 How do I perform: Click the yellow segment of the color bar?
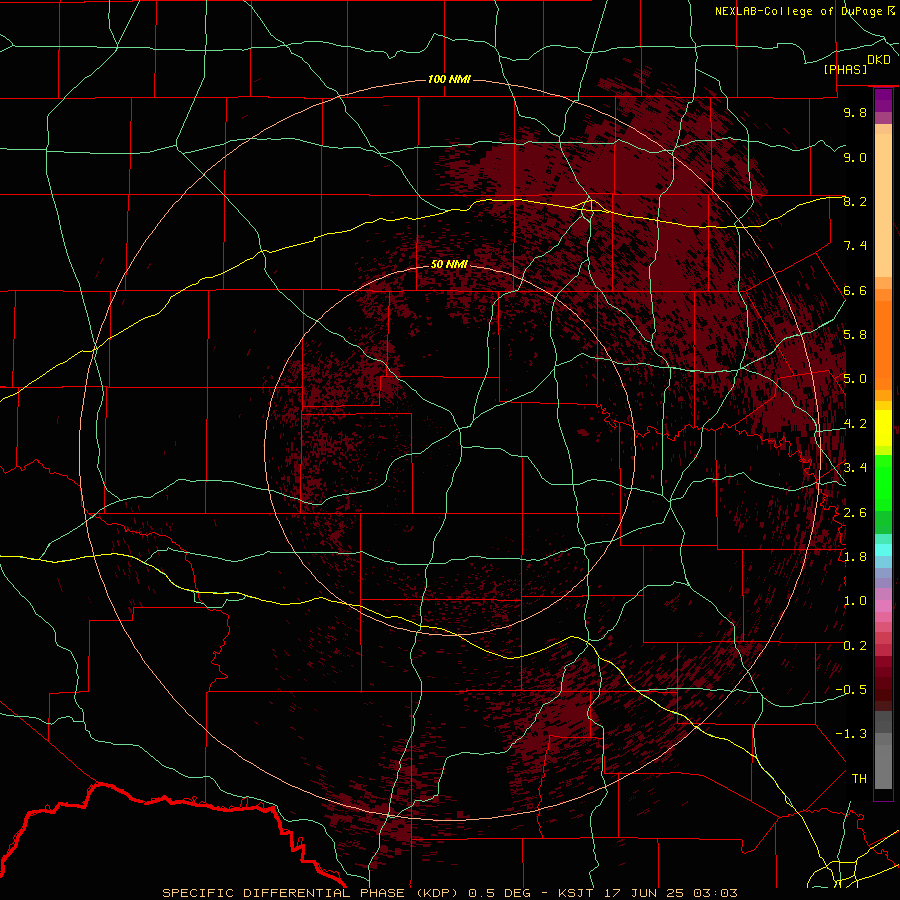883,428
